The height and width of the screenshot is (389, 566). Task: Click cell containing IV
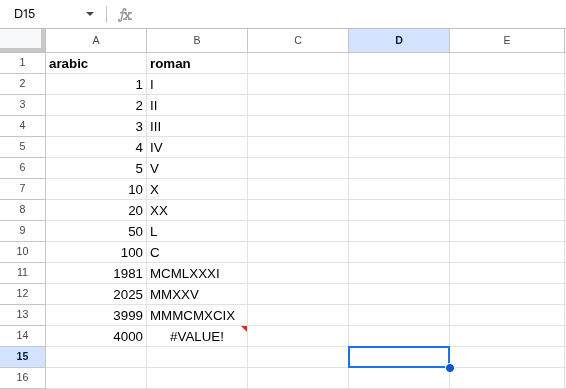point(197,147)
